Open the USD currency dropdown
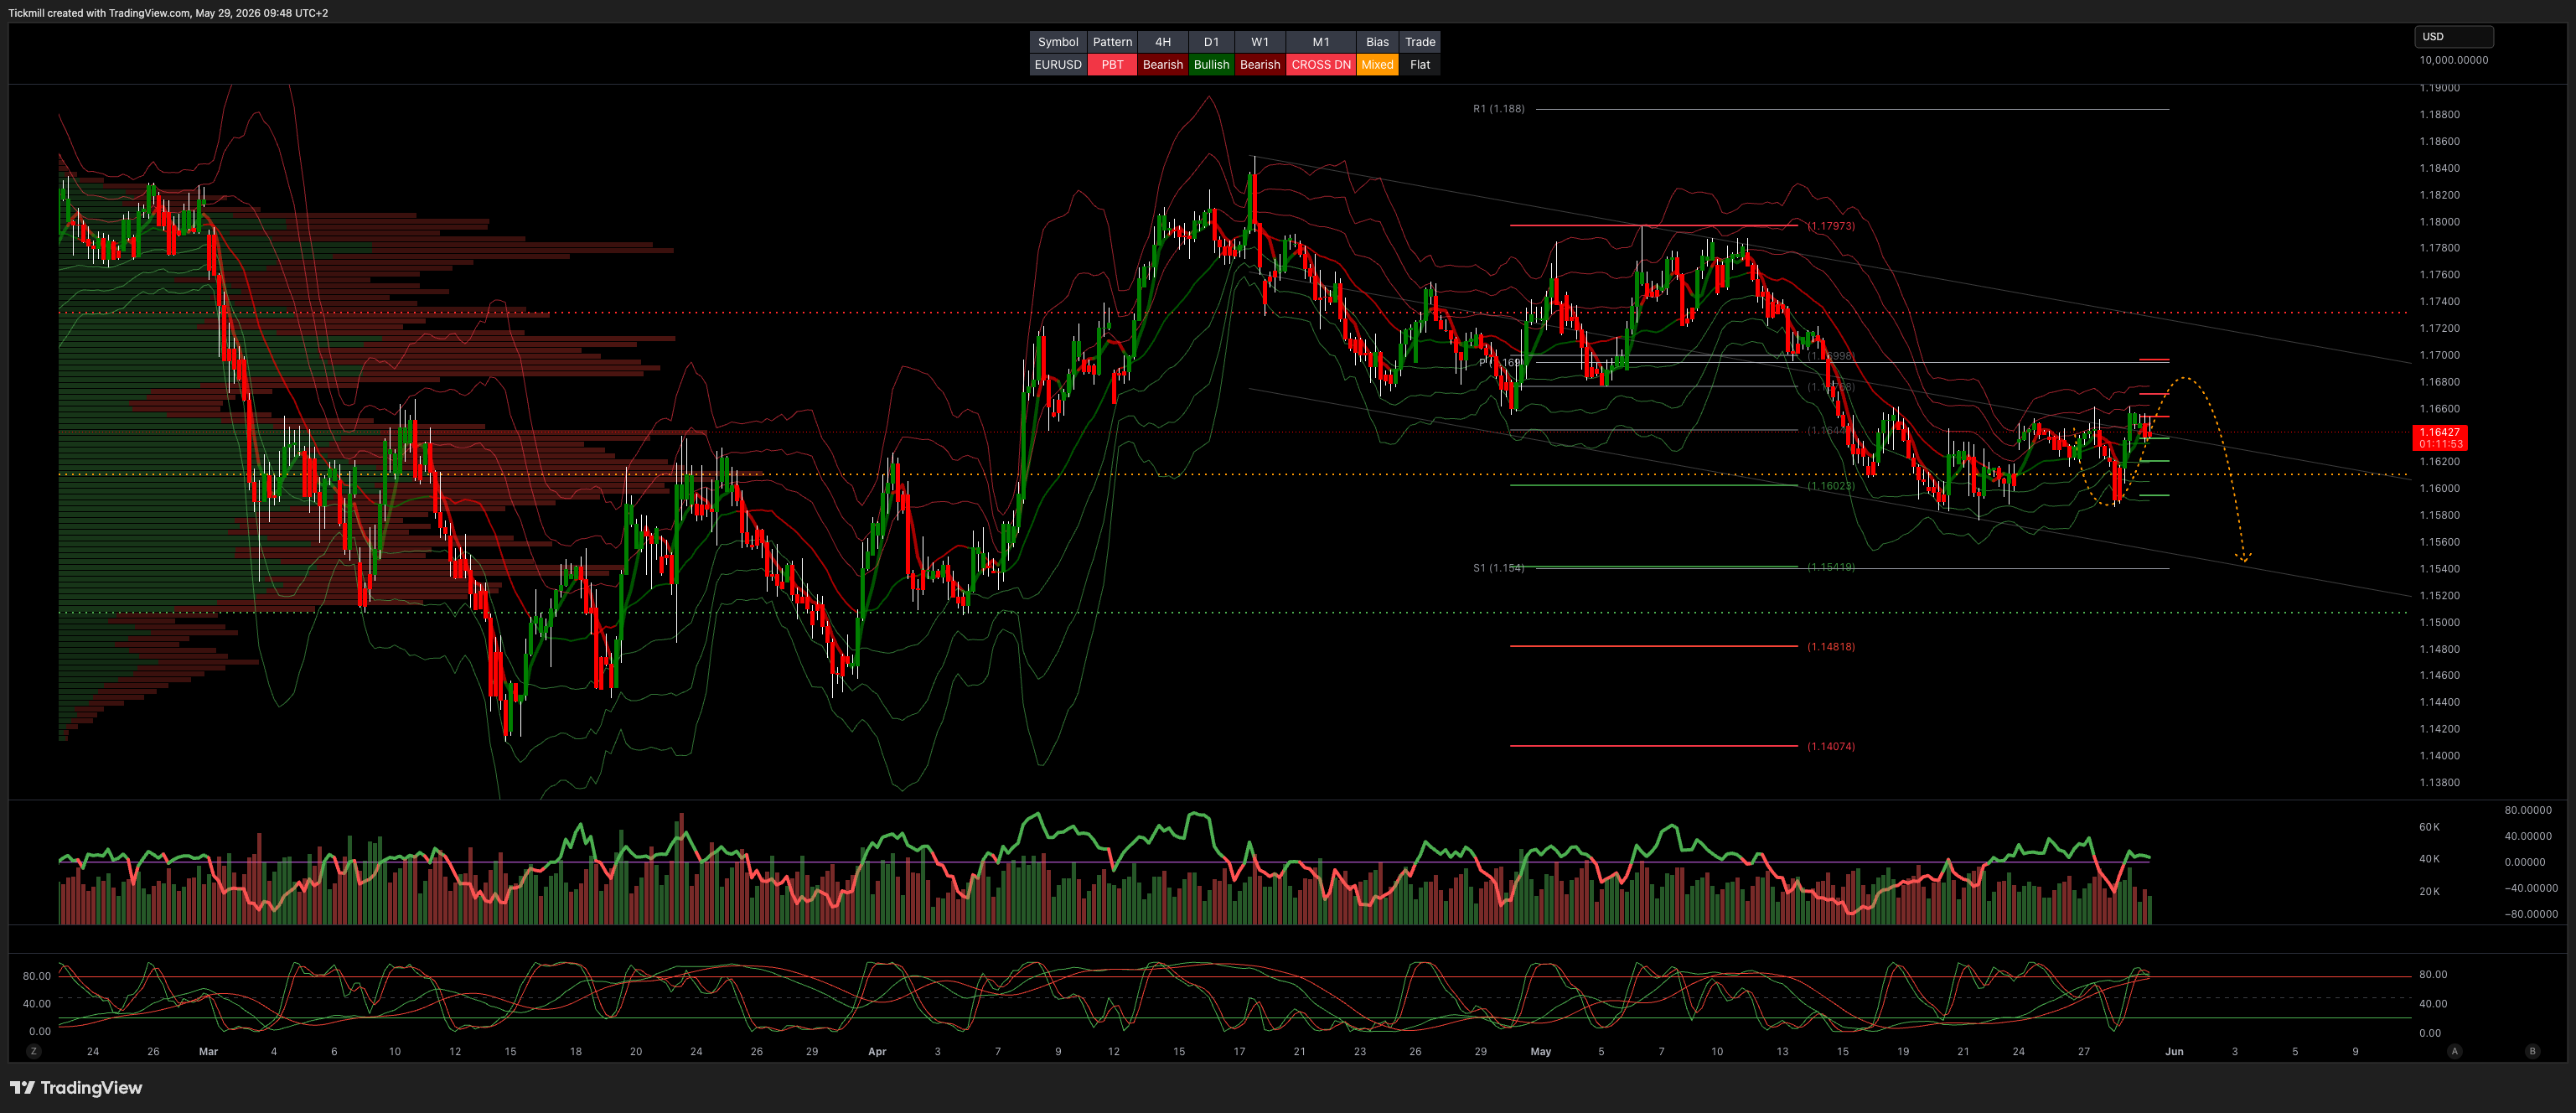The image size is (2576, 1113). [x=2454, y=36]
